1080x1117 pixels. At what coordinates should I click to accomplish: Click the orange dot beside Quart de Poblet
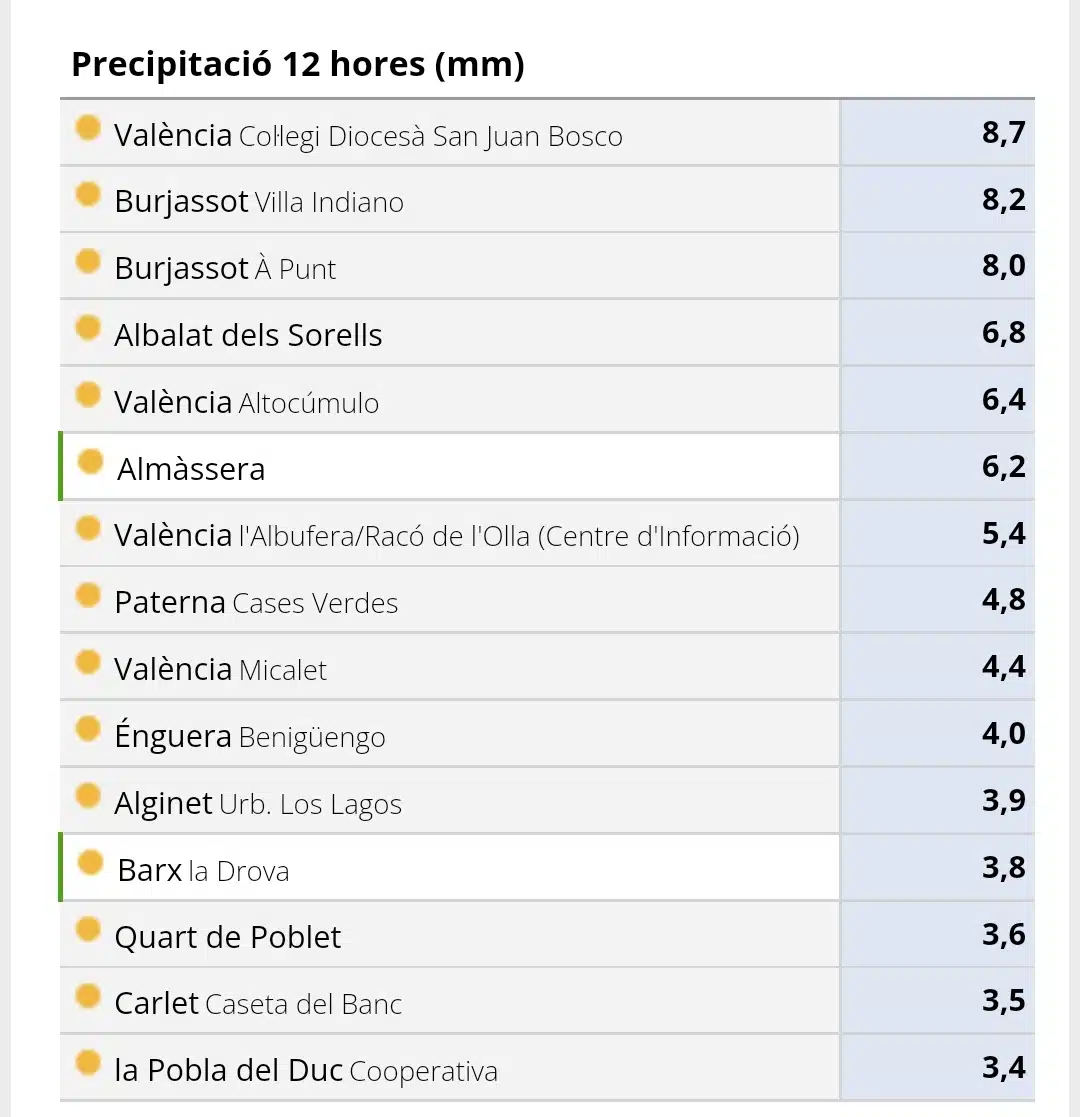coord(88,930)
